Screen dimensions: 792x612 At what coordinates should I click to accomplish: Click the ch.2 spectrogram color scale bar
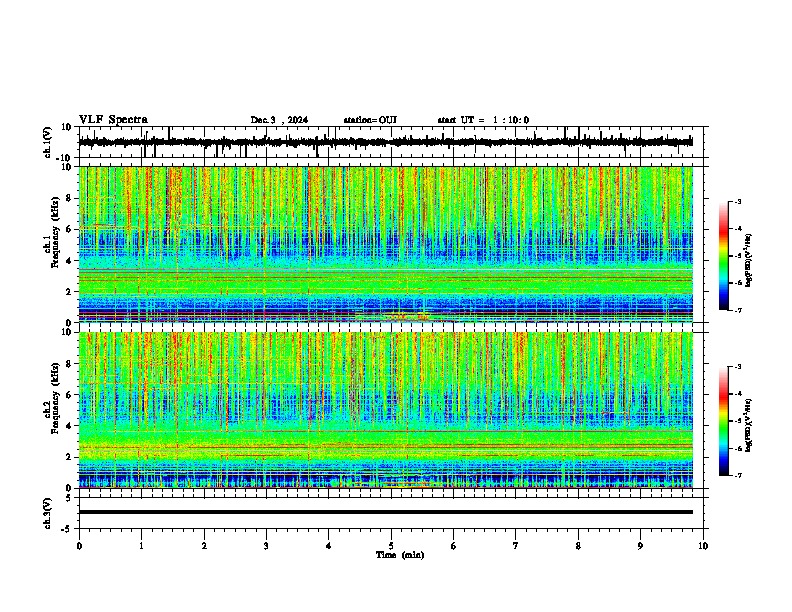coord(724,421)
